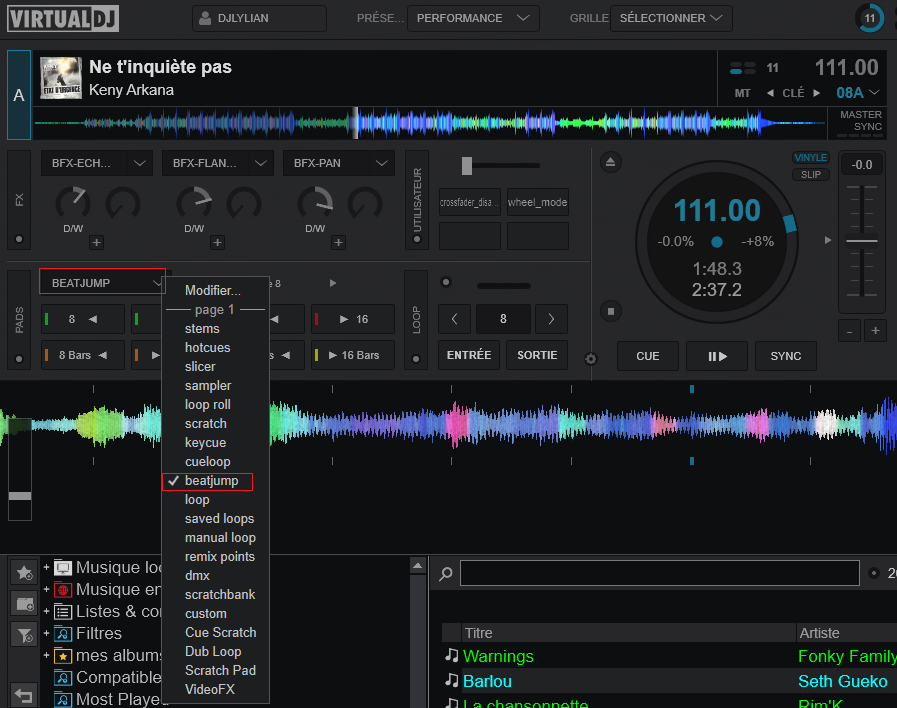
Task: Shift key up with right CLÉ arrow
Action: click(x=817, y=93)
